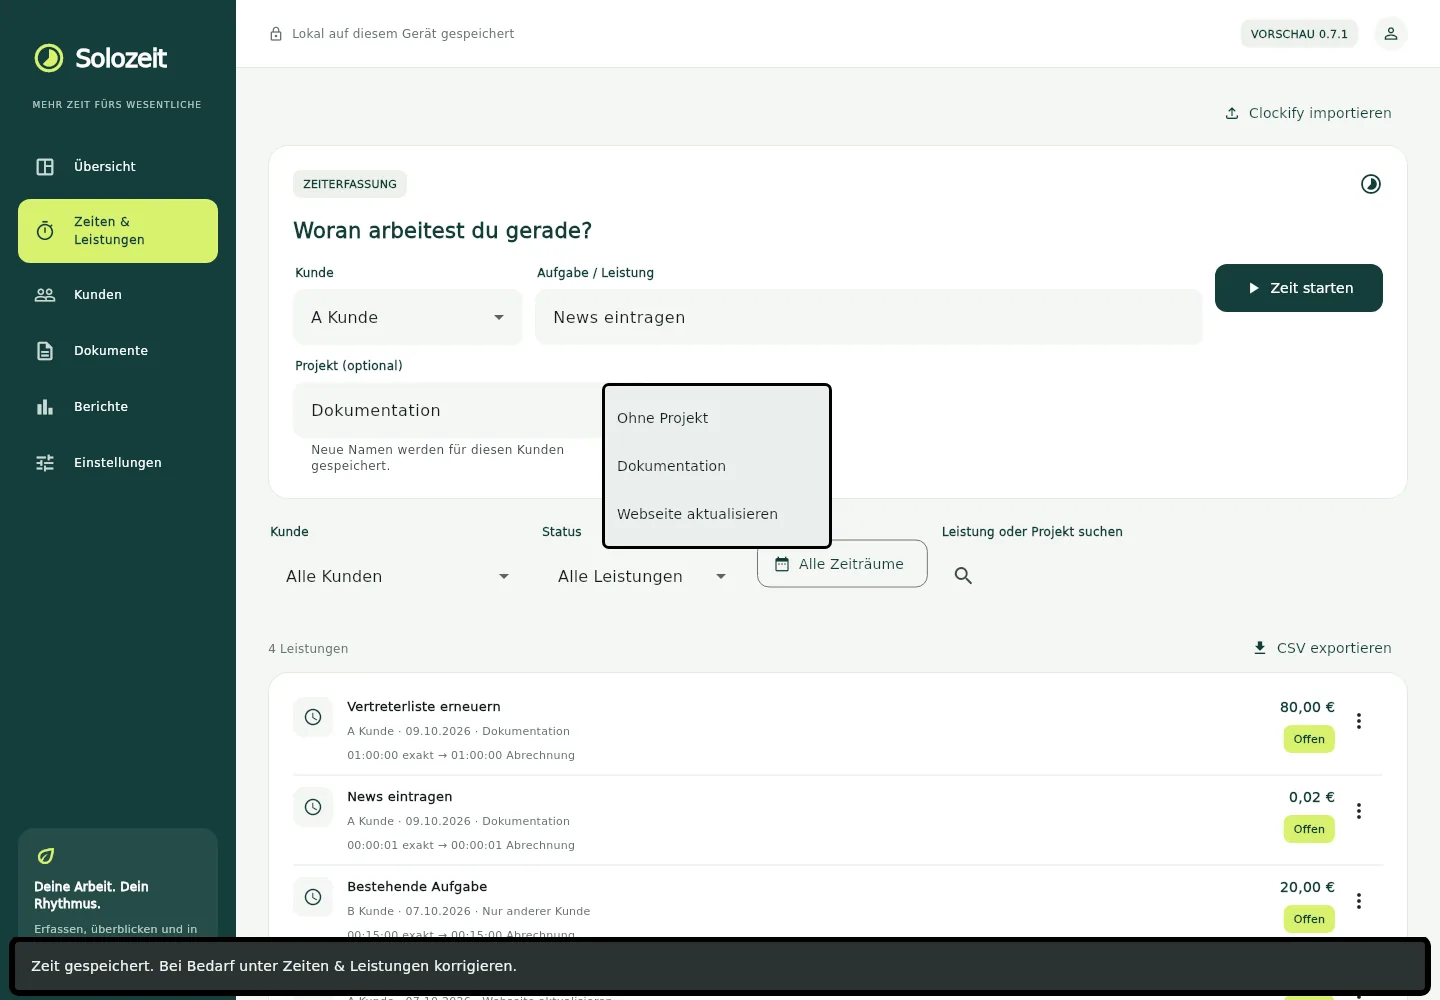Click the lock icon in top bar
This screenshot has height=1000, width=1440.
(276, 34)
